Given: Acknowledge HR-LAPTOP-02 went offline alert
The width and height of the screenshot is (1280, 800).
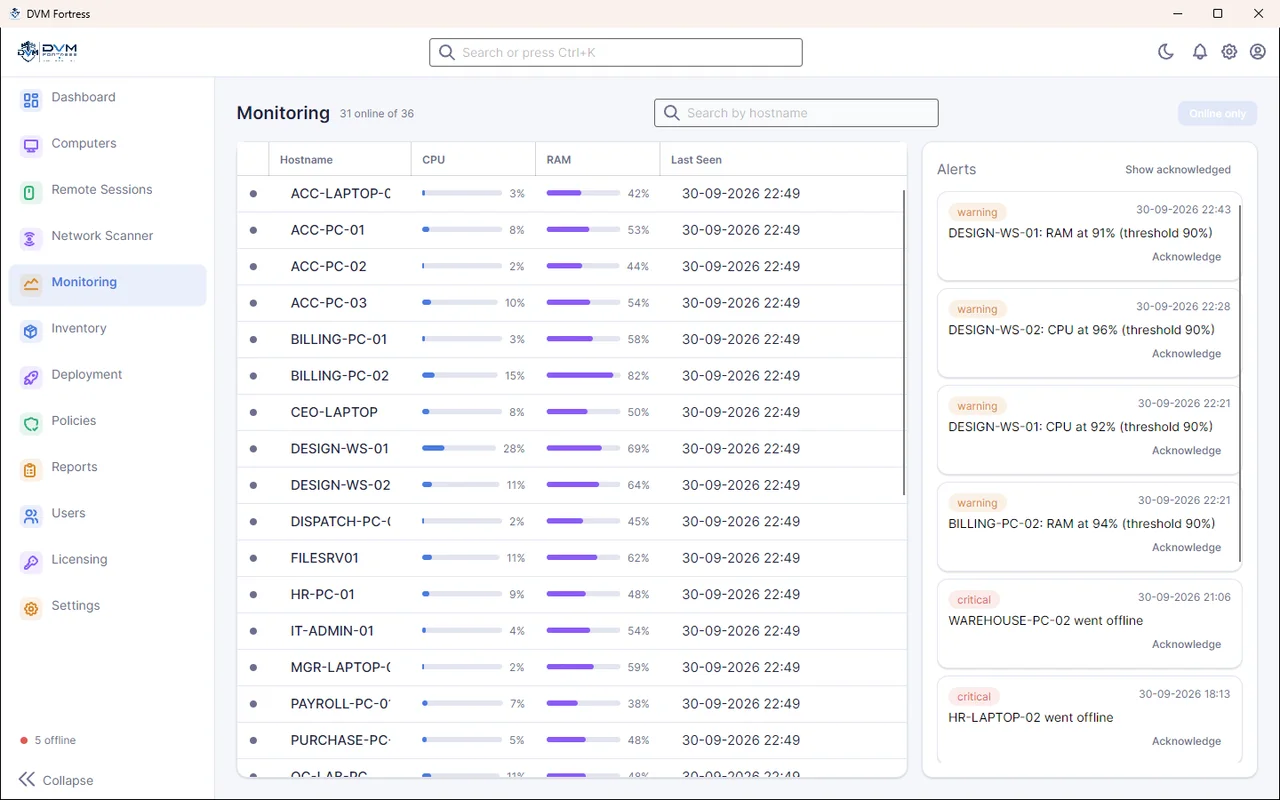Looking at the screenshot, I should coord(1186,742).
